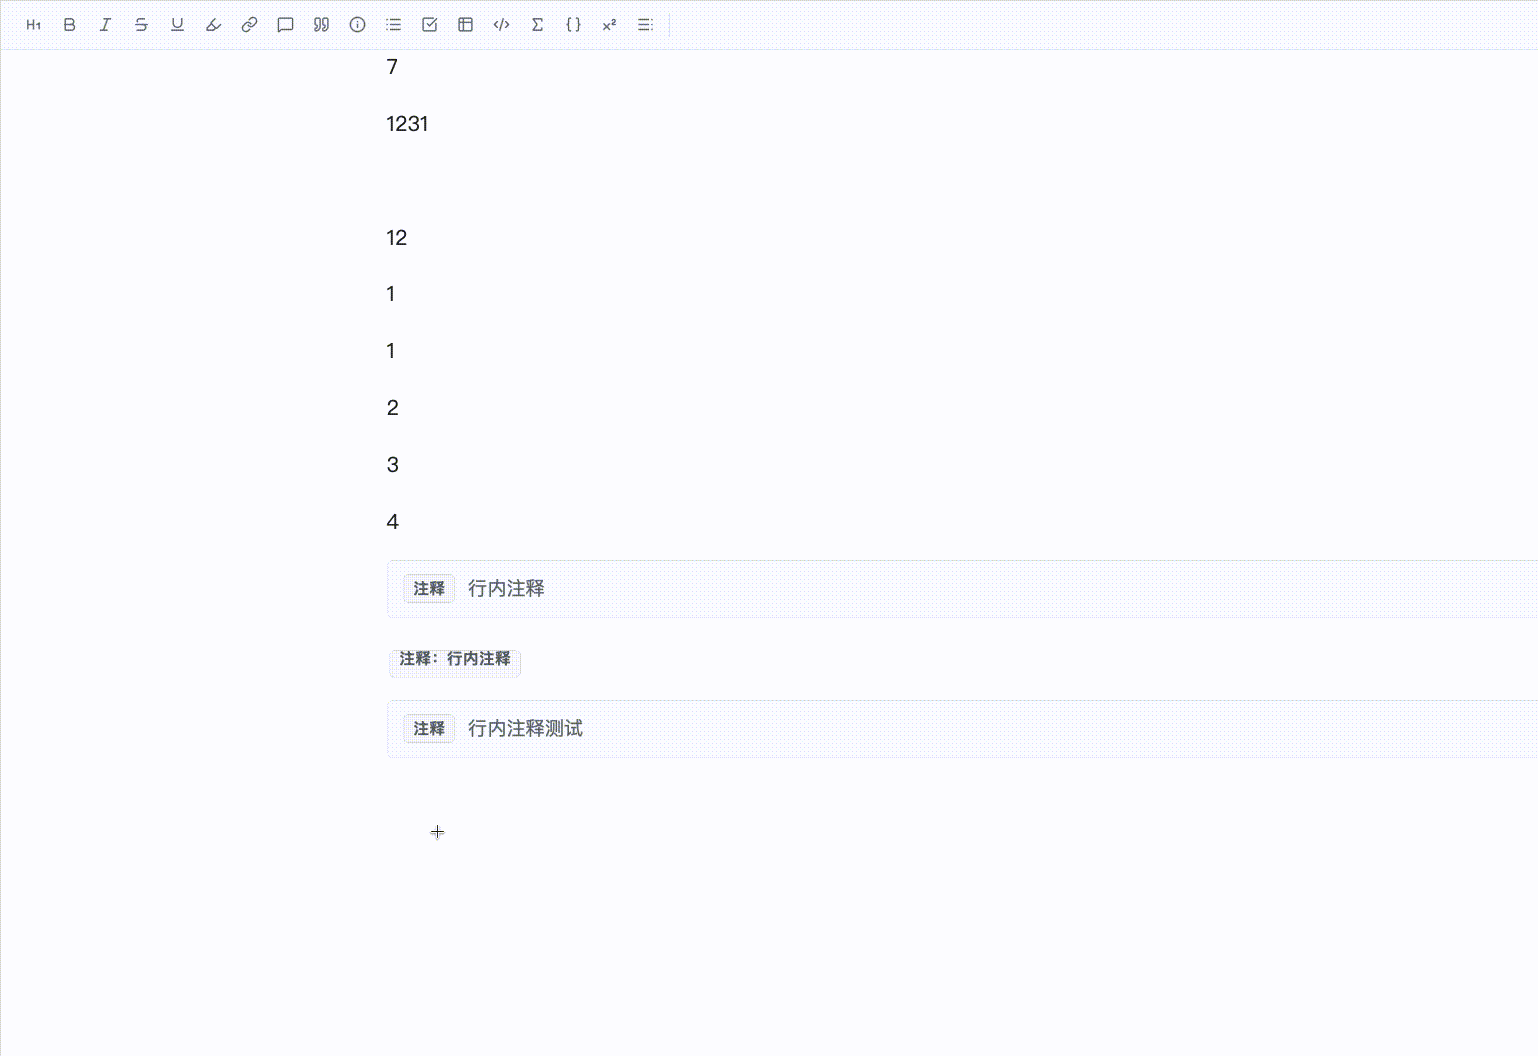Select the highlighter marker tool

213,25
